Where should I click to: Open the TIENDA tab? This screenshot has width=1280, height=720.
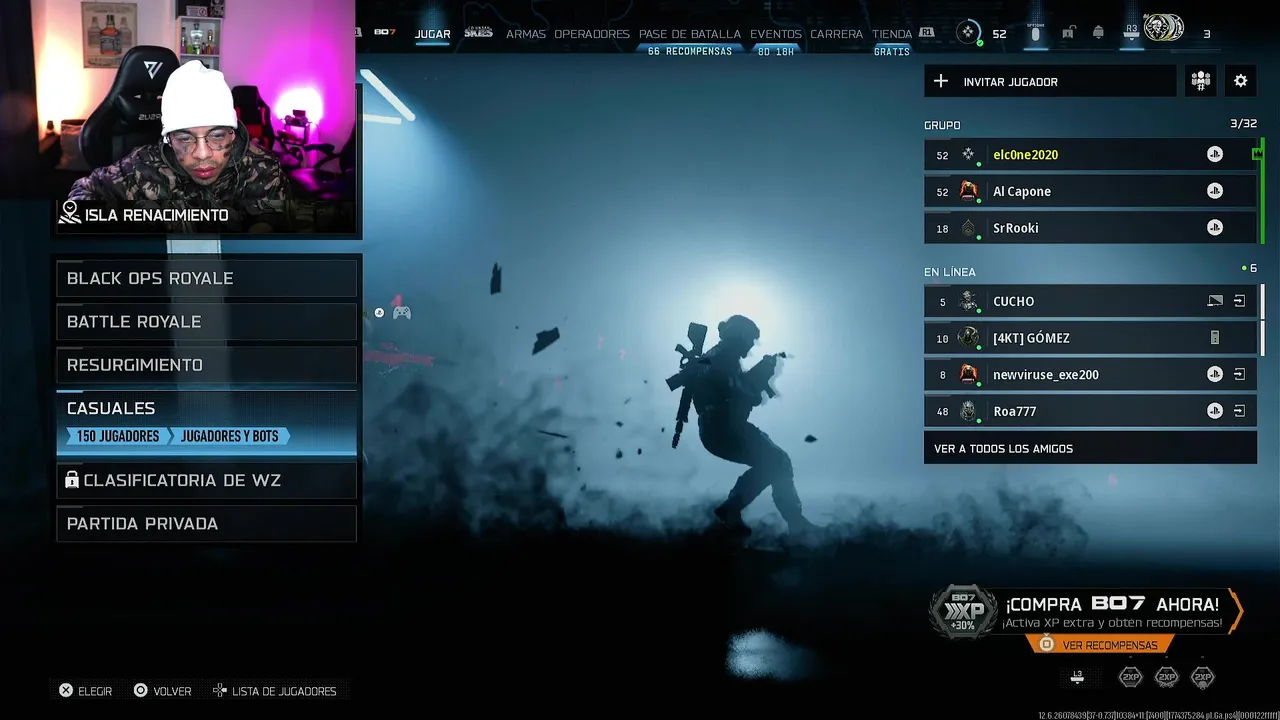892,34
